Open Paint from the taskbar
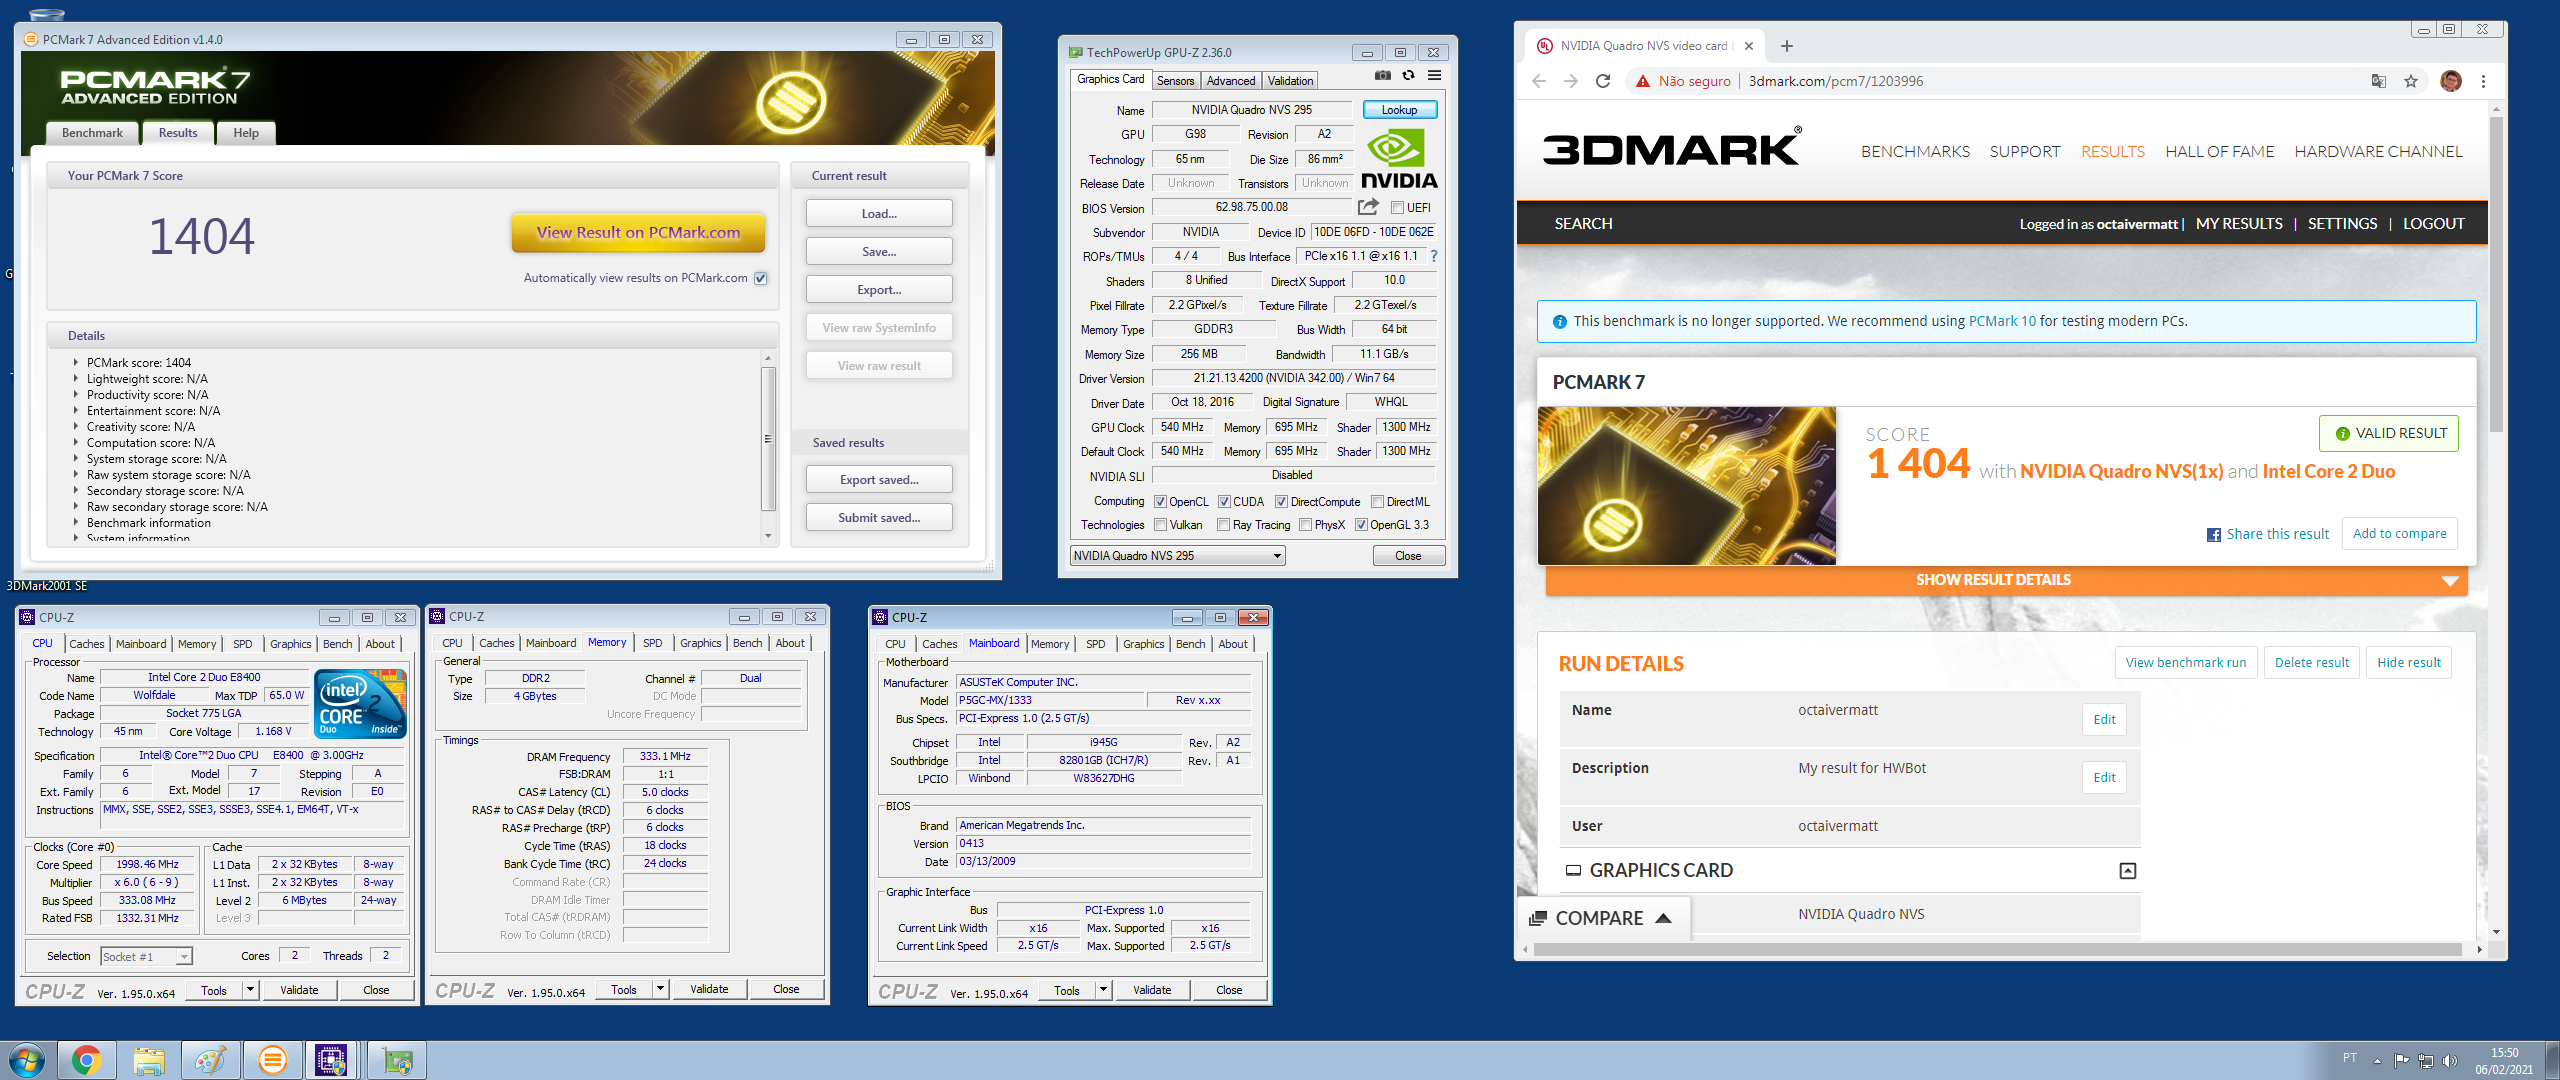This screenshot has width=2560, height=1080. click(210, 1060)
